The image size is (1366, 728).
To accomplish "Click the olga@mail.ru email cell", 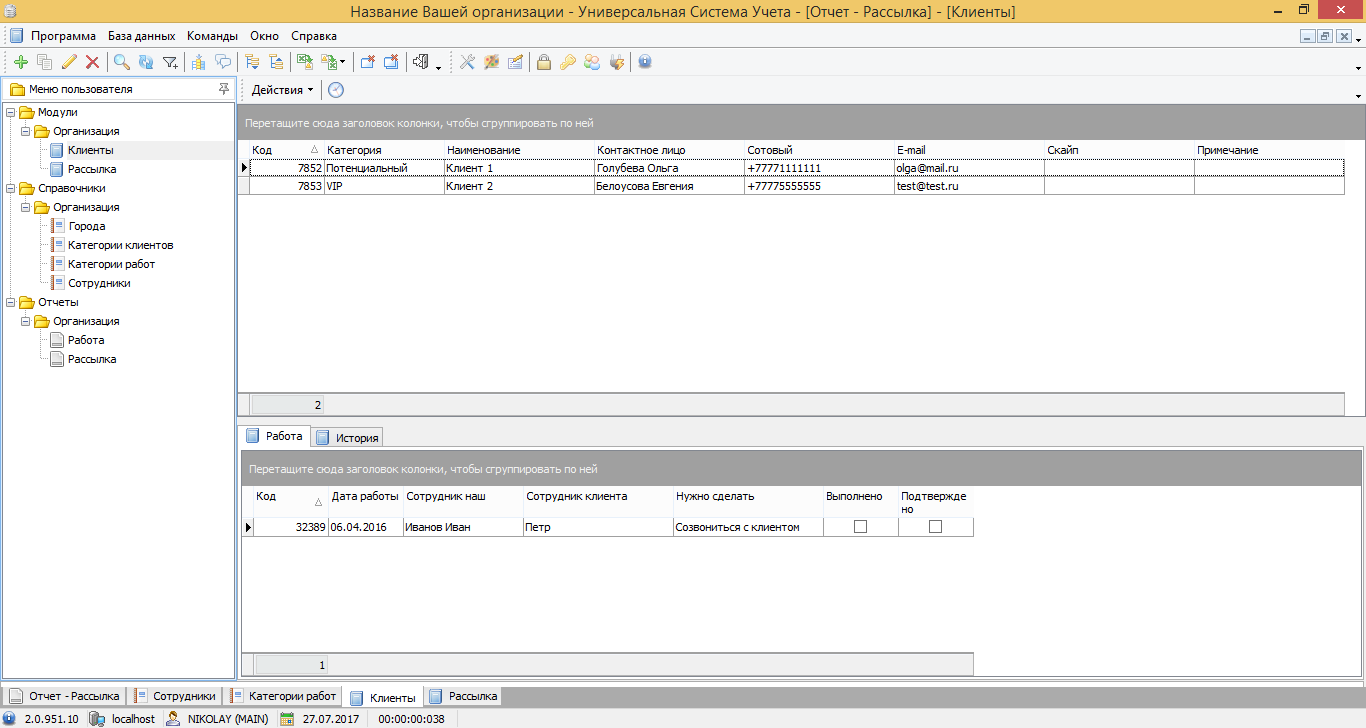I will [x=969, y=168].
